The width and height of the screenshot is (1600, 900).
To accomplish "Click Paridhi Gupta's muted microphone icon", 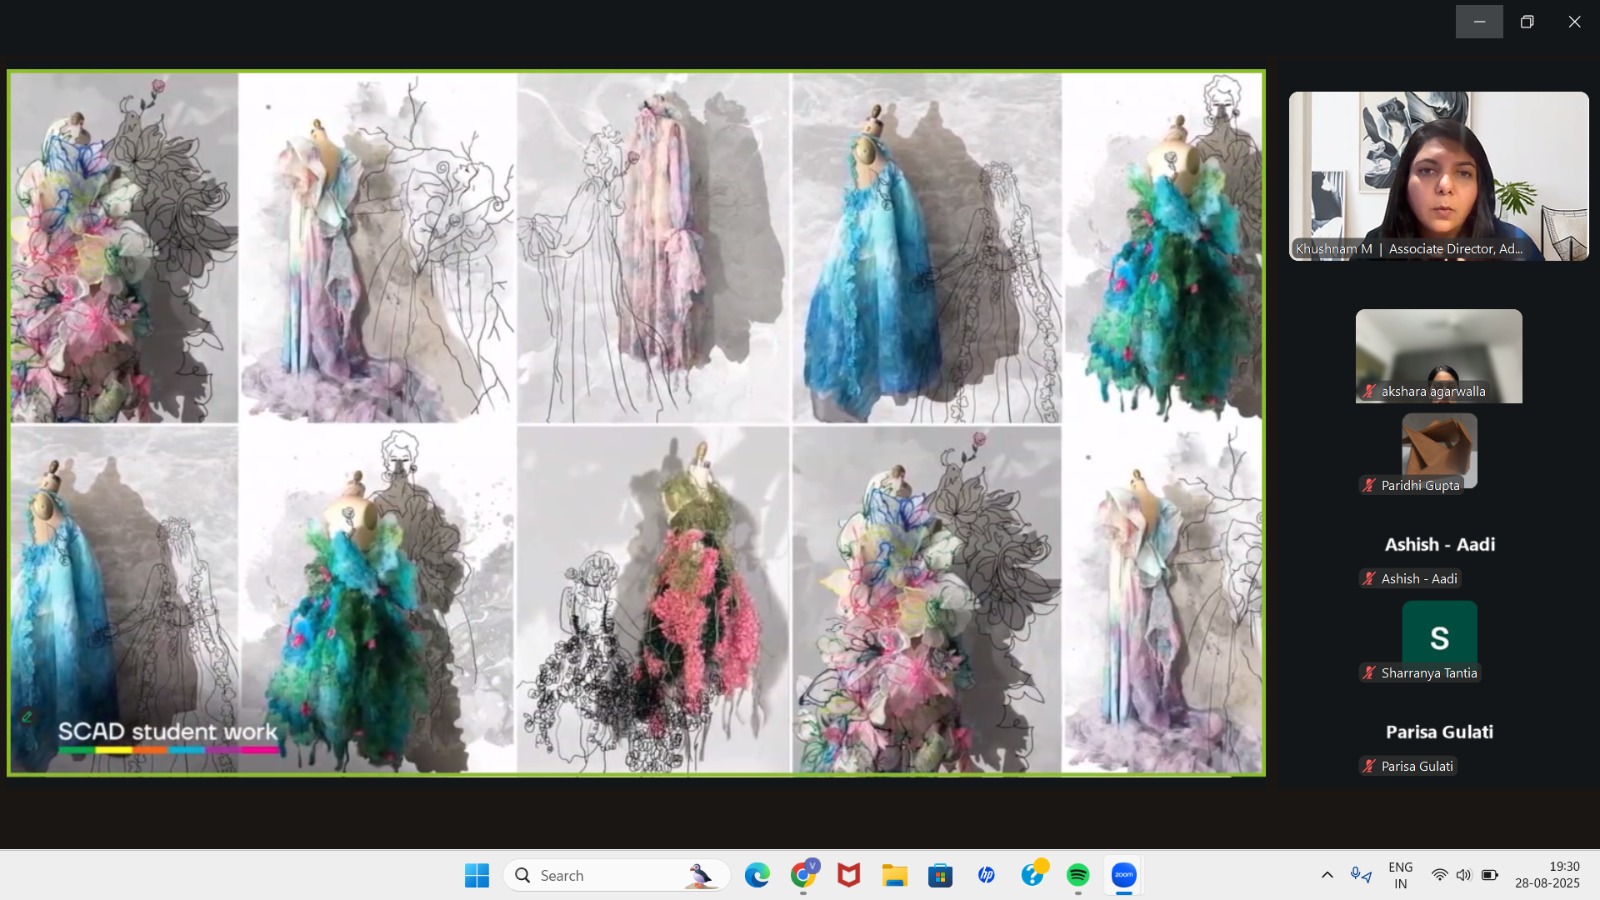I will 1369,486.
